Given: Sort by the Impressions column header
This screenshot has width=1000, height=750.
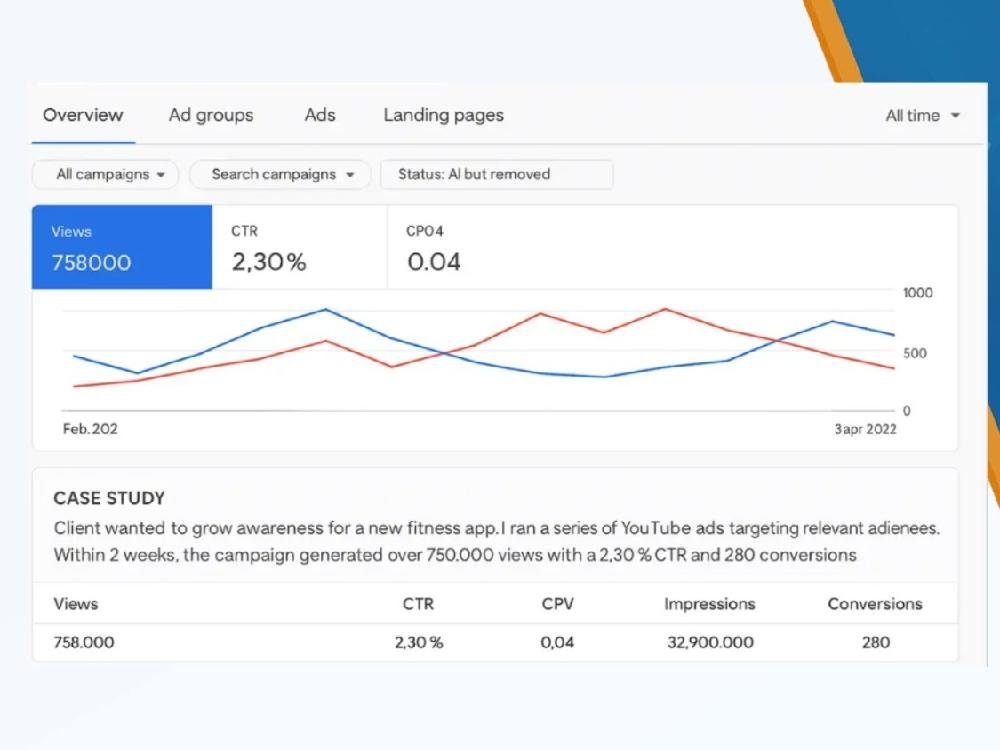Looking at the screenshot, I should click(709, 604).
